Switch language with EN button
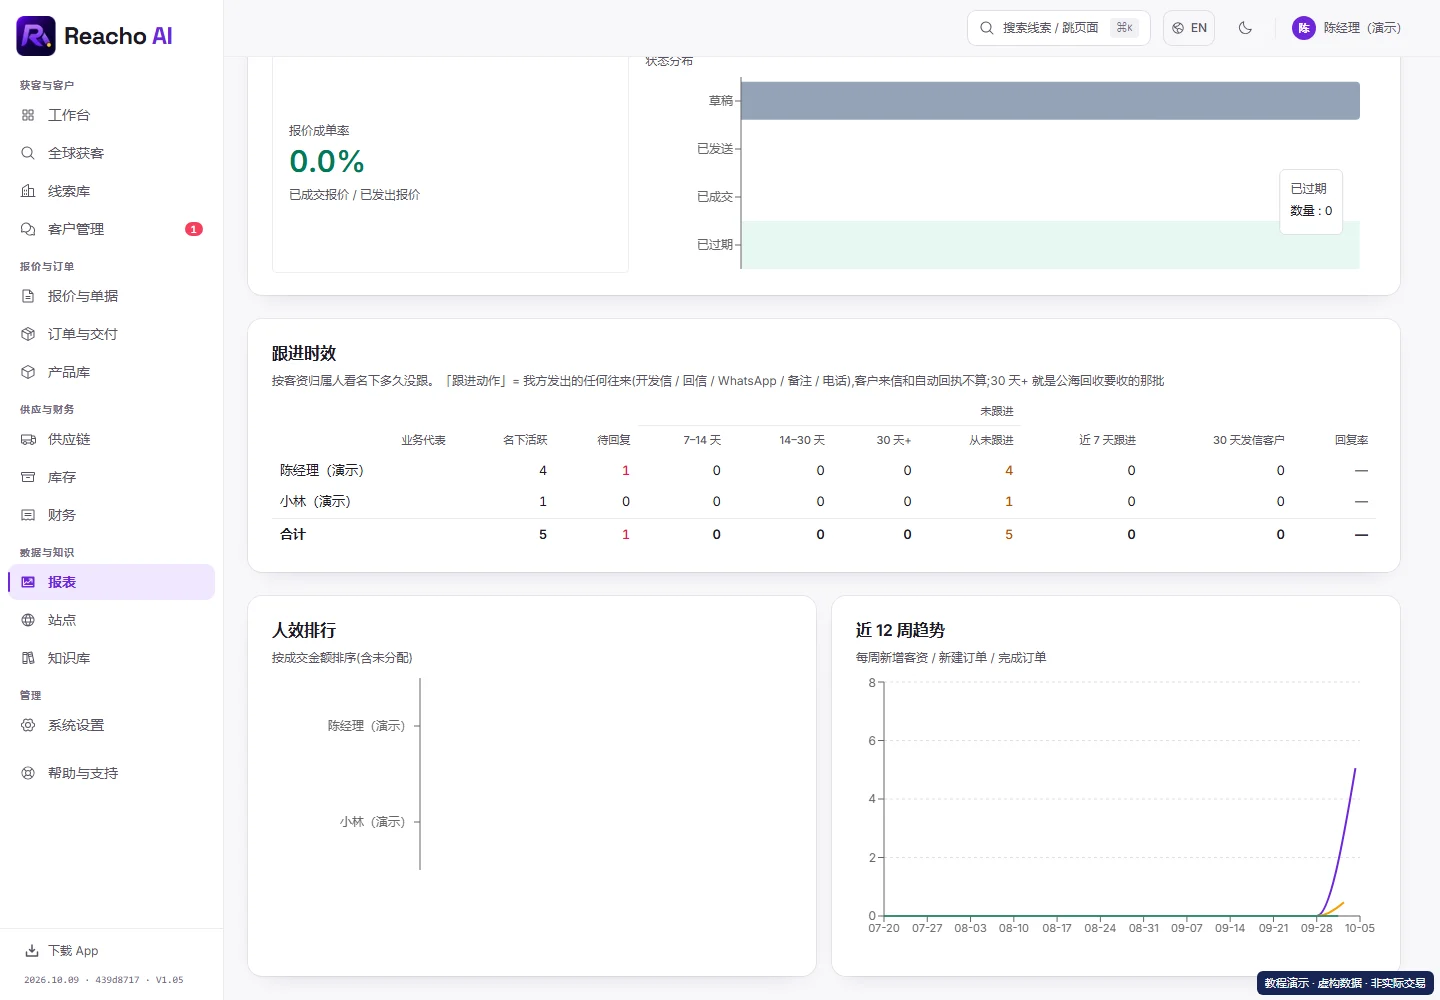Image resolution: width=1440 pixels, height=1000 pixels. [x=1189, y=28]
